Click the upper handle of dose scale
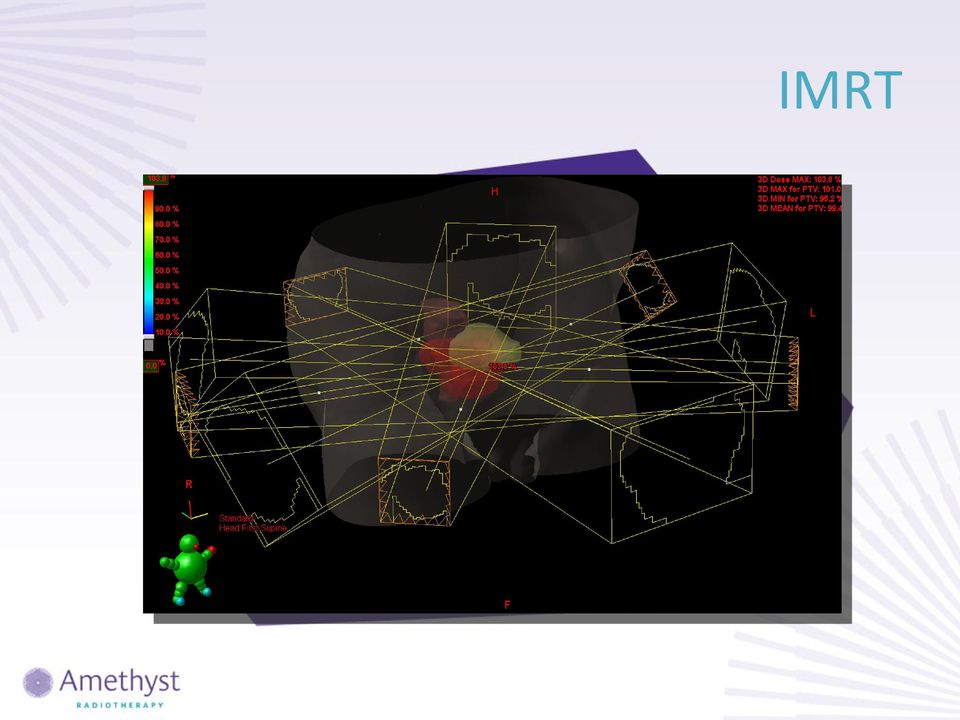This screenshot has height=720, width=960. (x=149, y=190)
